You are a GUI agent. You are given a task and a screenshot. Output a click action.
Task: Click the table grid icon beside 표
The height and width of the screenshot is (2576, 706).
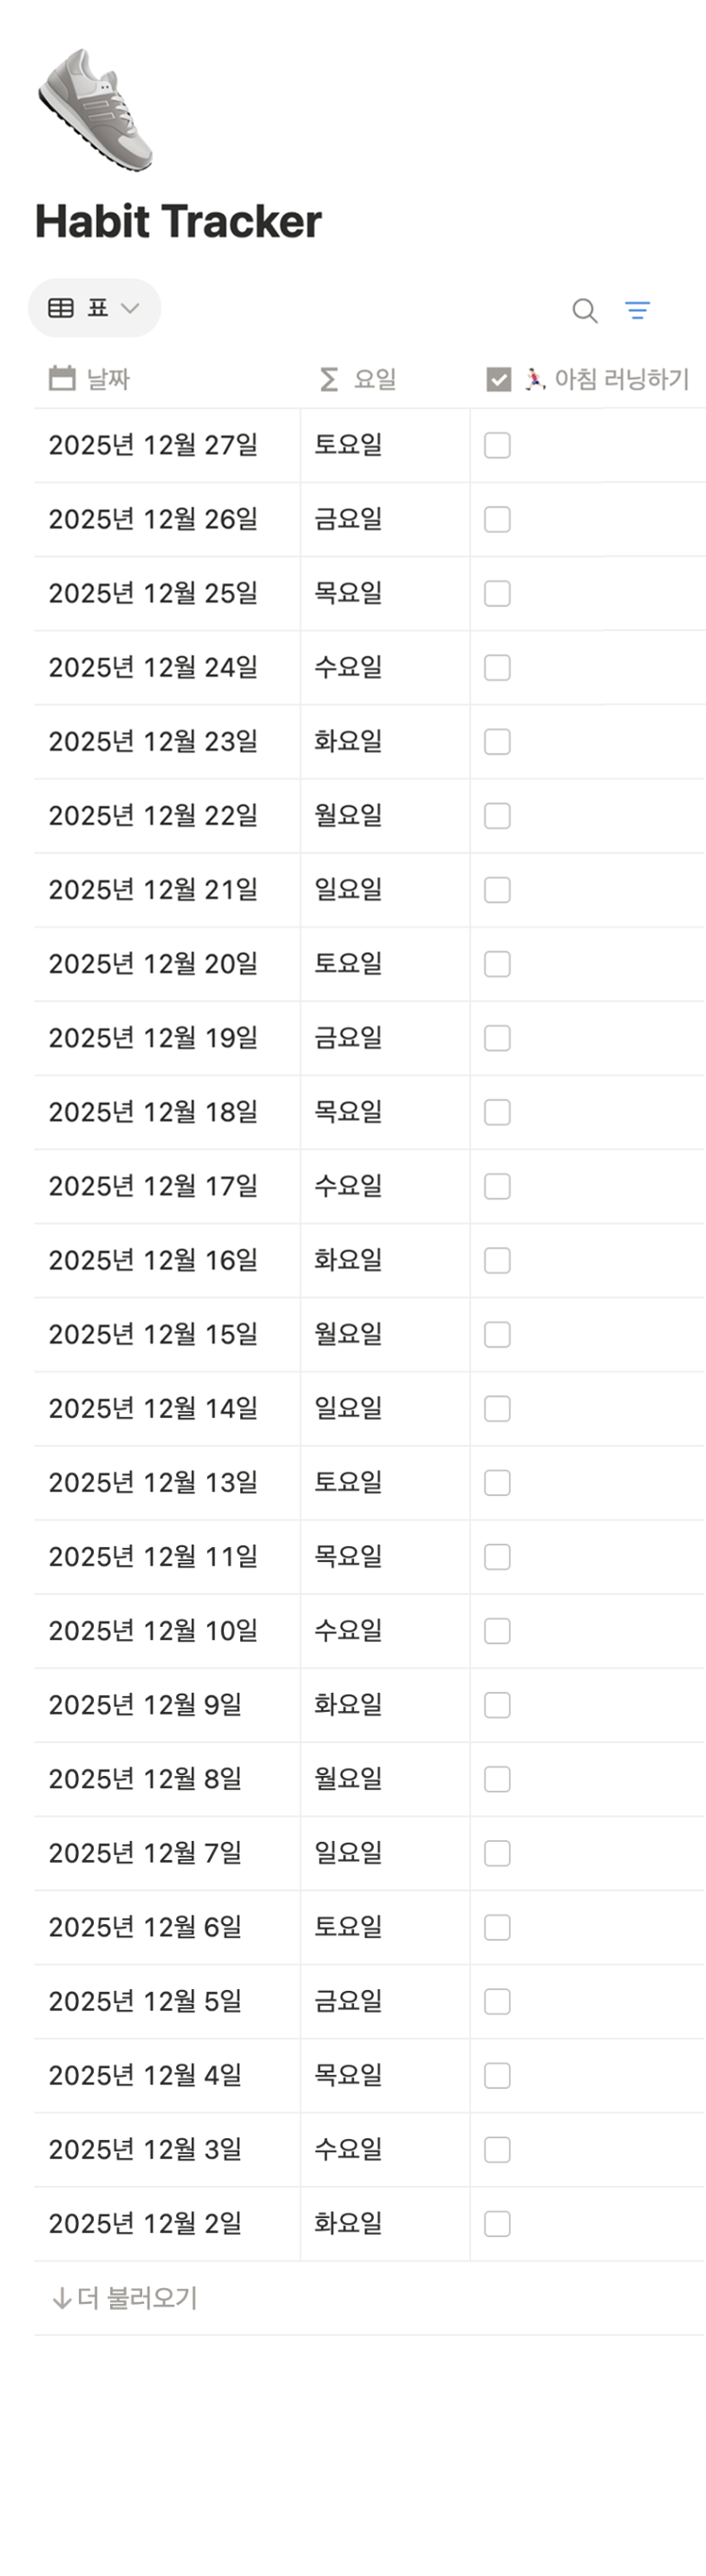[x=61, y=308]
